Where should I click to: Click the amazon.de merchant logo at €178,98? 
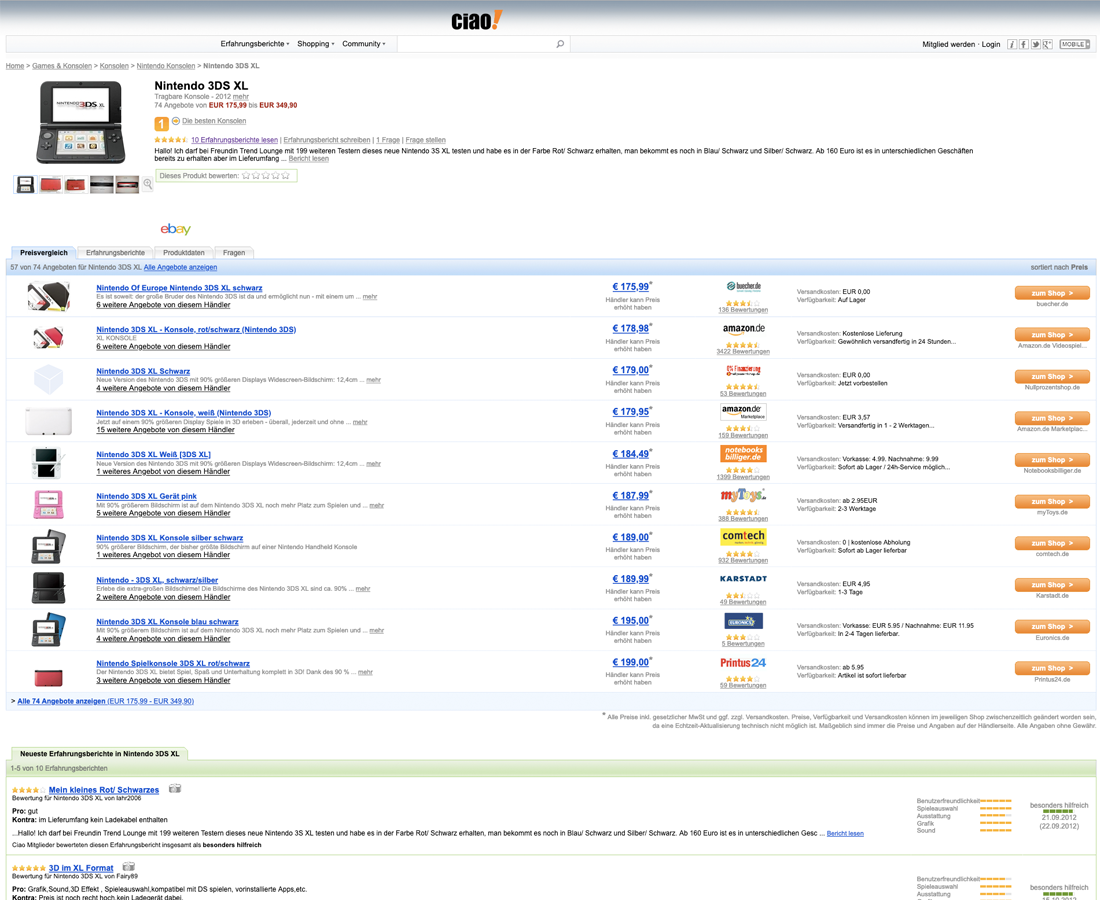tap(744, 328)
